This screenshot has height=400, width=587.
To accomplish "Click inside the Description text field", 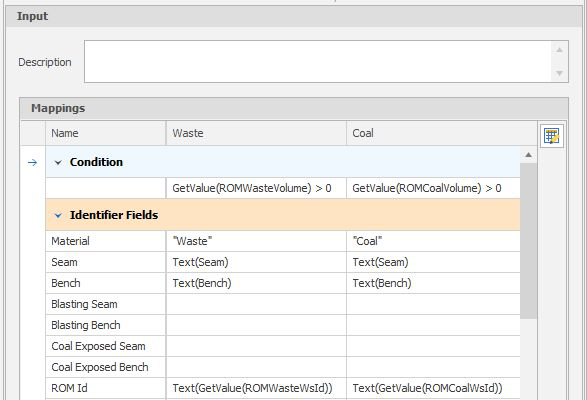I will coord(317,61).
